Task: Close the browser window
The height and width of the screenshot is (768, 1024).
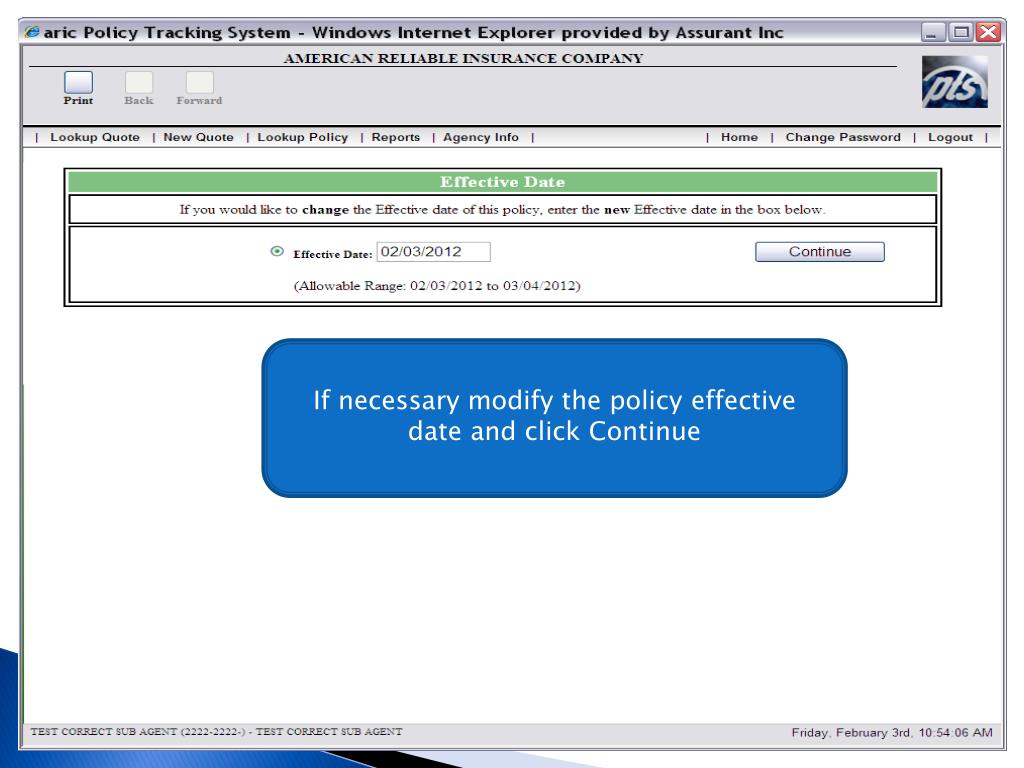Action: click(989, 32)
